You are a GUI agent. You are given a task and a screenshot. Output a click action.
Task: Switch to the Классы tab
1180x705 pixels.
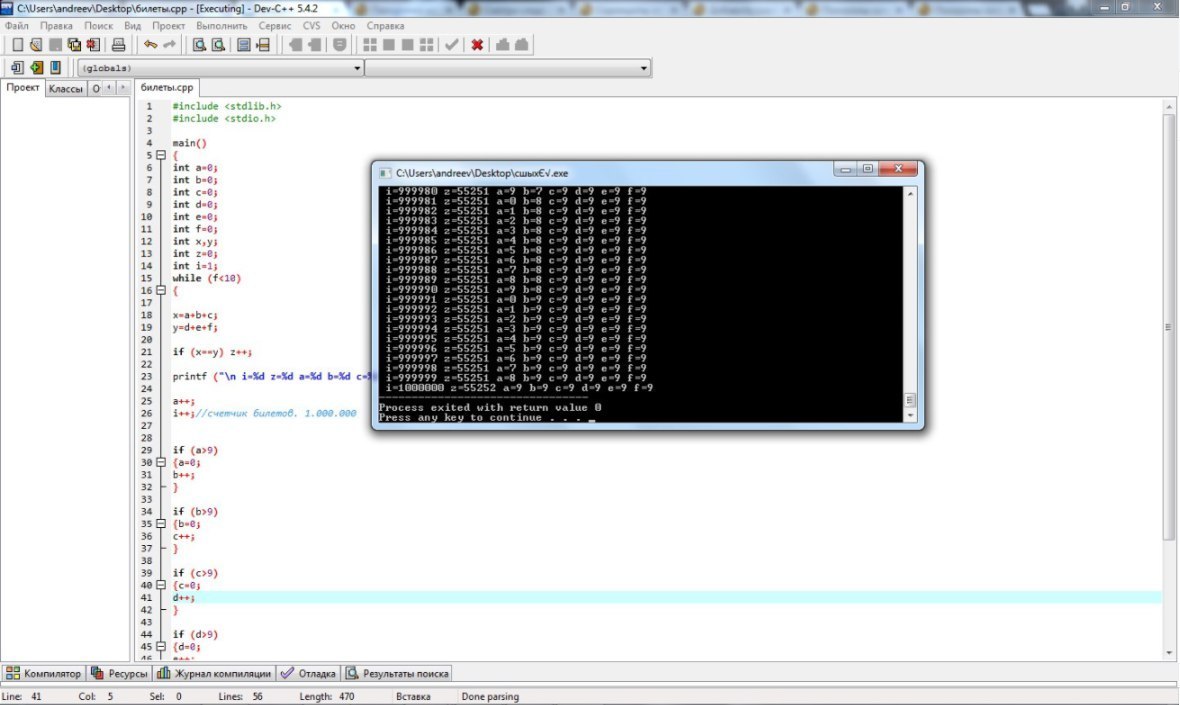coord(66,89)
